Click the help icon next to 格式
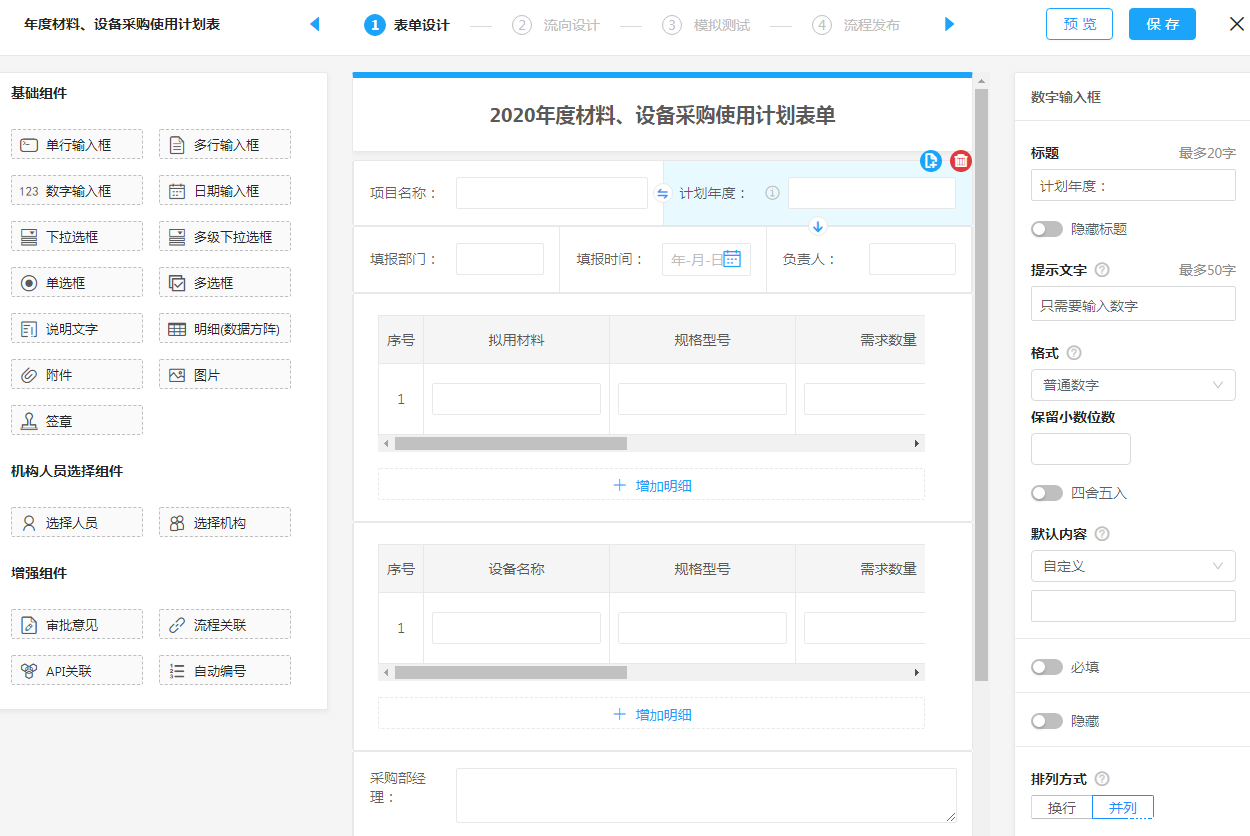The image size is (1250, 836). (1074, 353)
